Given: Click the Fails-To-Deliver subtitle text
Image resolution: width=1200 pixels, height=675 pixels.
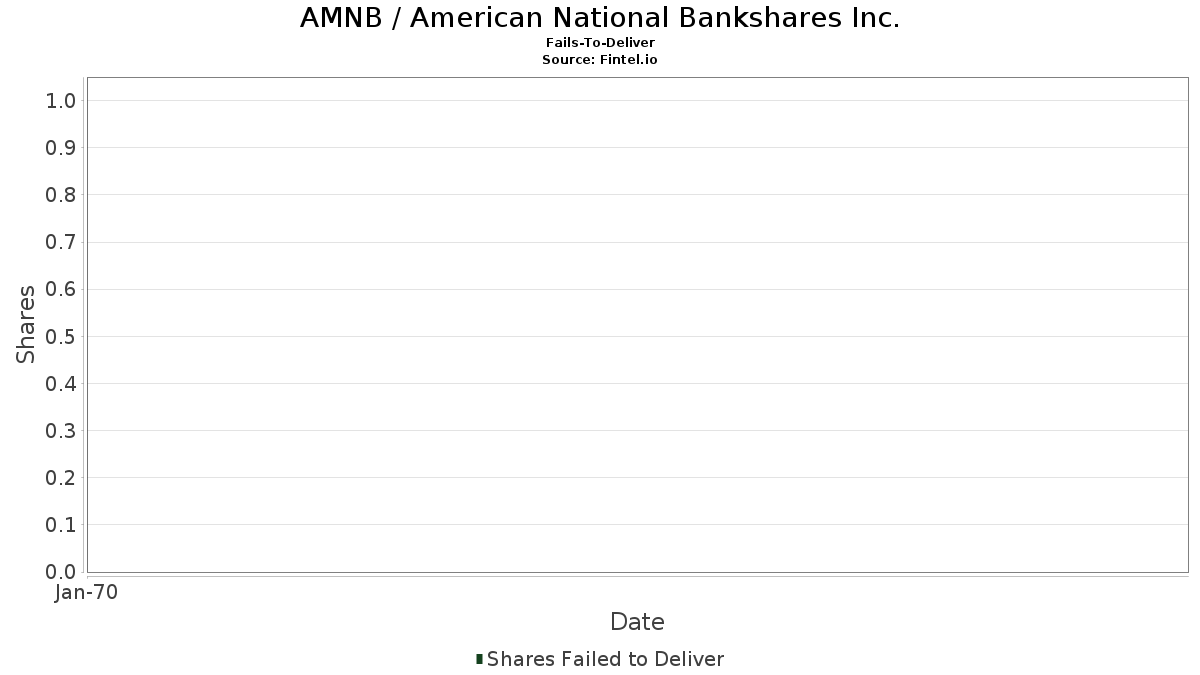Looking at the screenshot, I should [x=600, y=43].
